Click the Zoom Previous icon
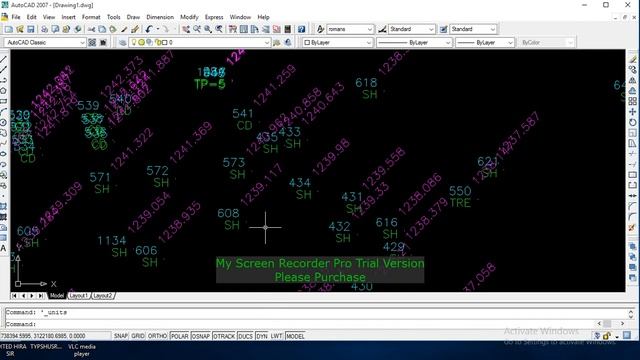640x360 pixels. [219, 29]
